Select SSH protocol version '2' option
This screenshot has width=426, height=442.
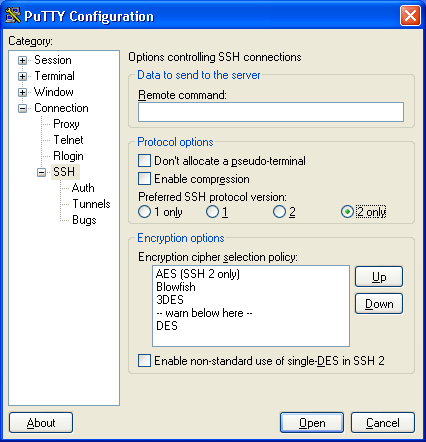click(x=284, y=212)
